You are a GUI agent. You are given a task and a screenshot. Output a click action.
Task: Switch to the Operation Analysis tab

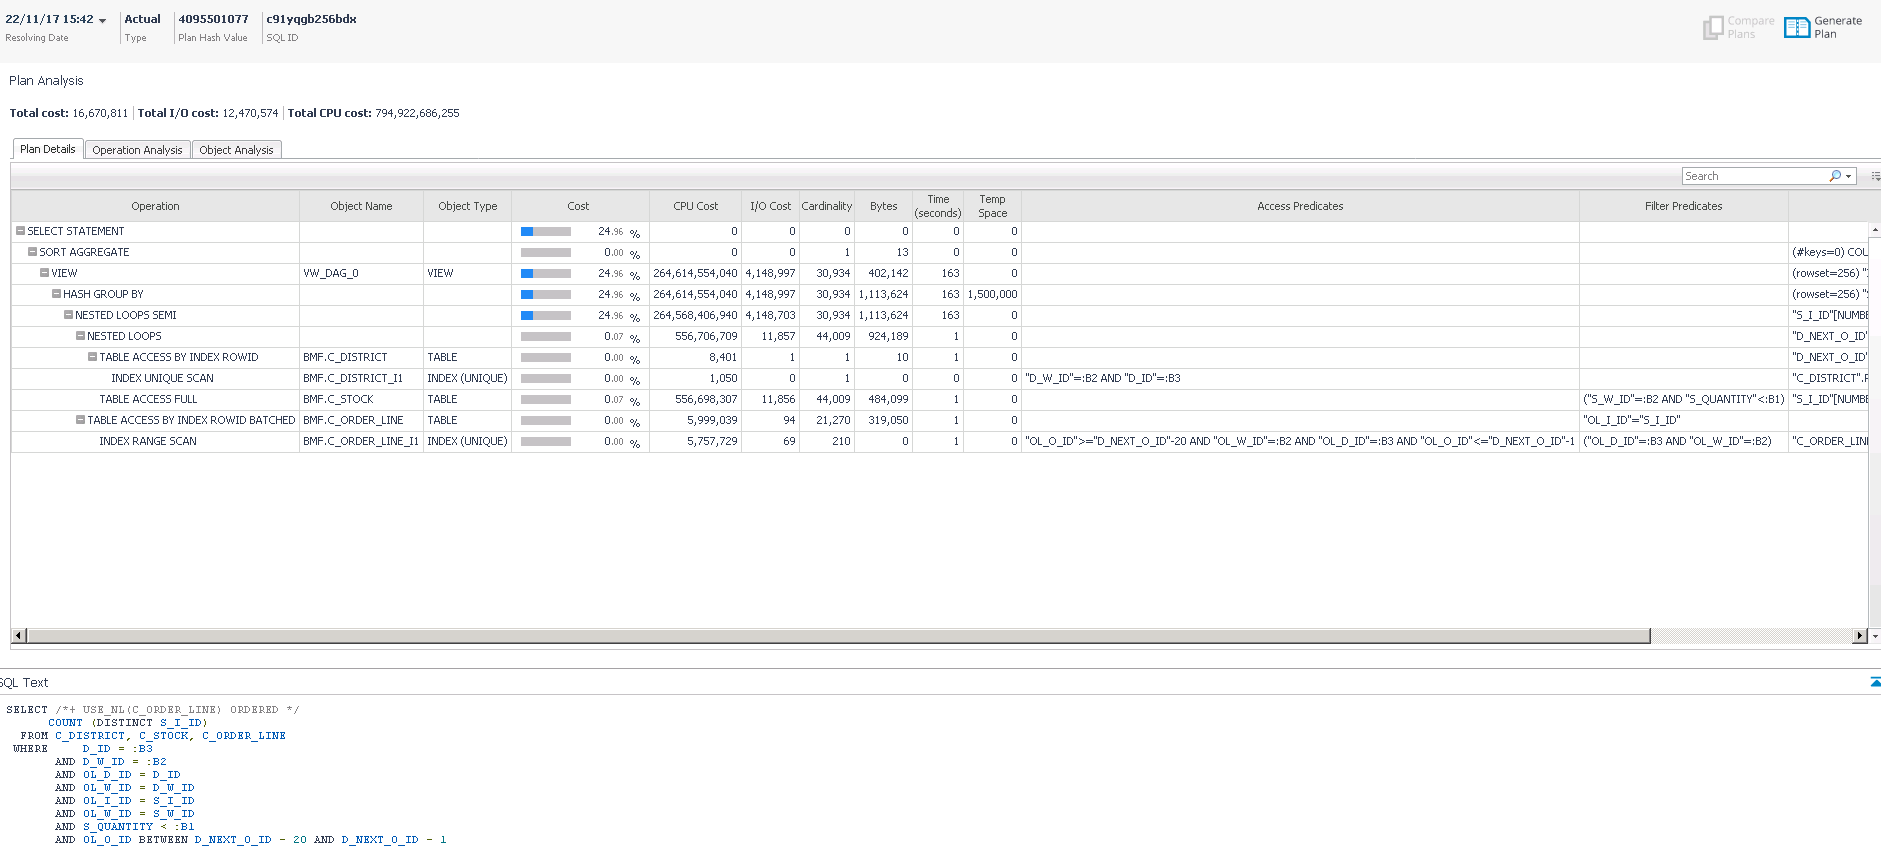[137, 150]
